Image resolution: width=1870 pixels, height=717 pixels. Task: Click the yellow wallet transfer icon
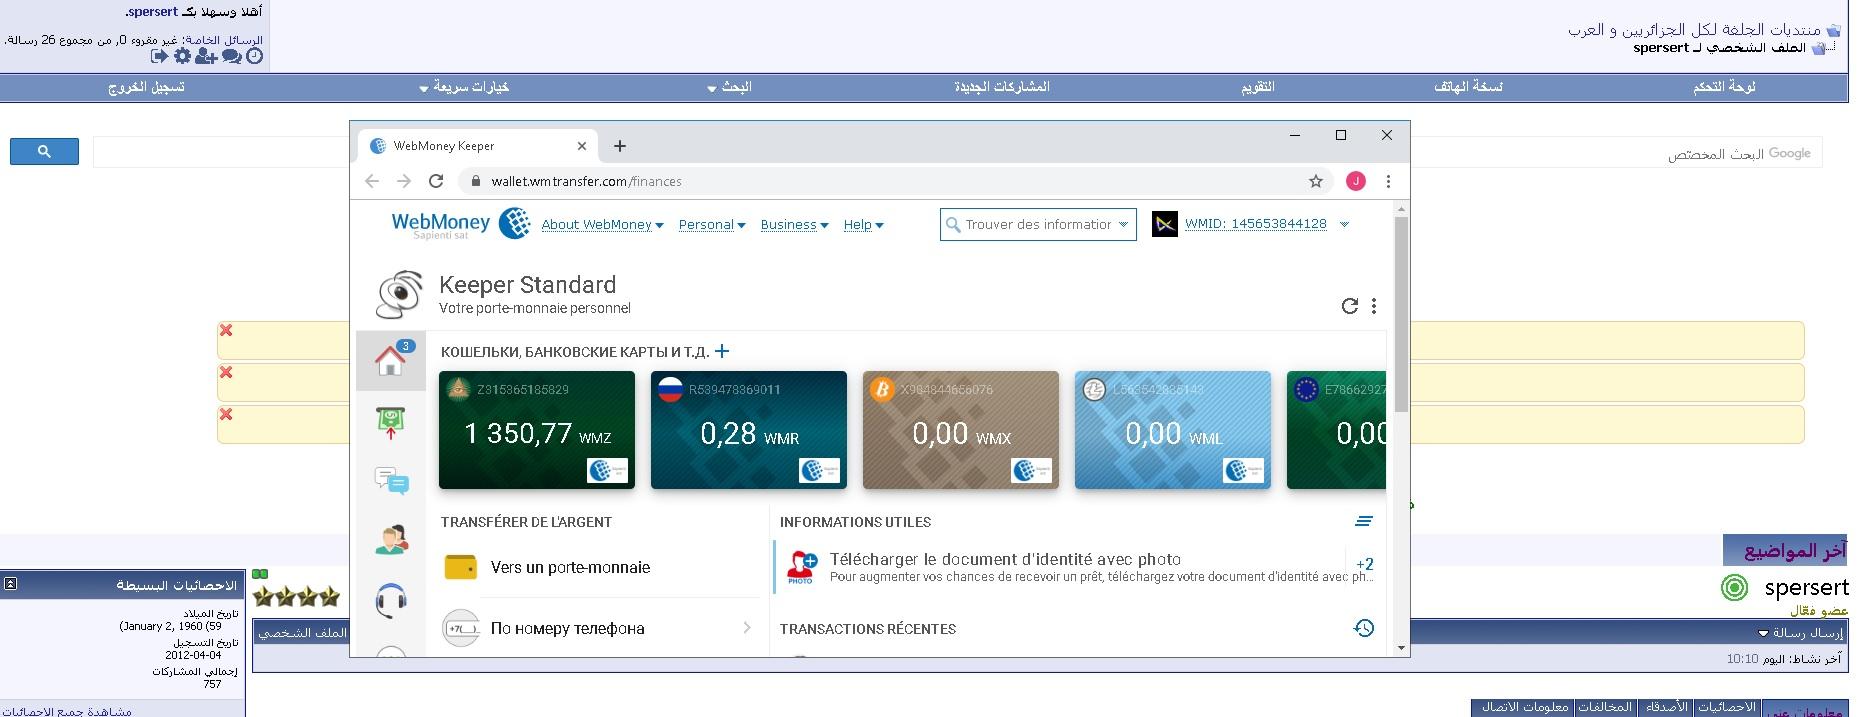coord(460,567)
